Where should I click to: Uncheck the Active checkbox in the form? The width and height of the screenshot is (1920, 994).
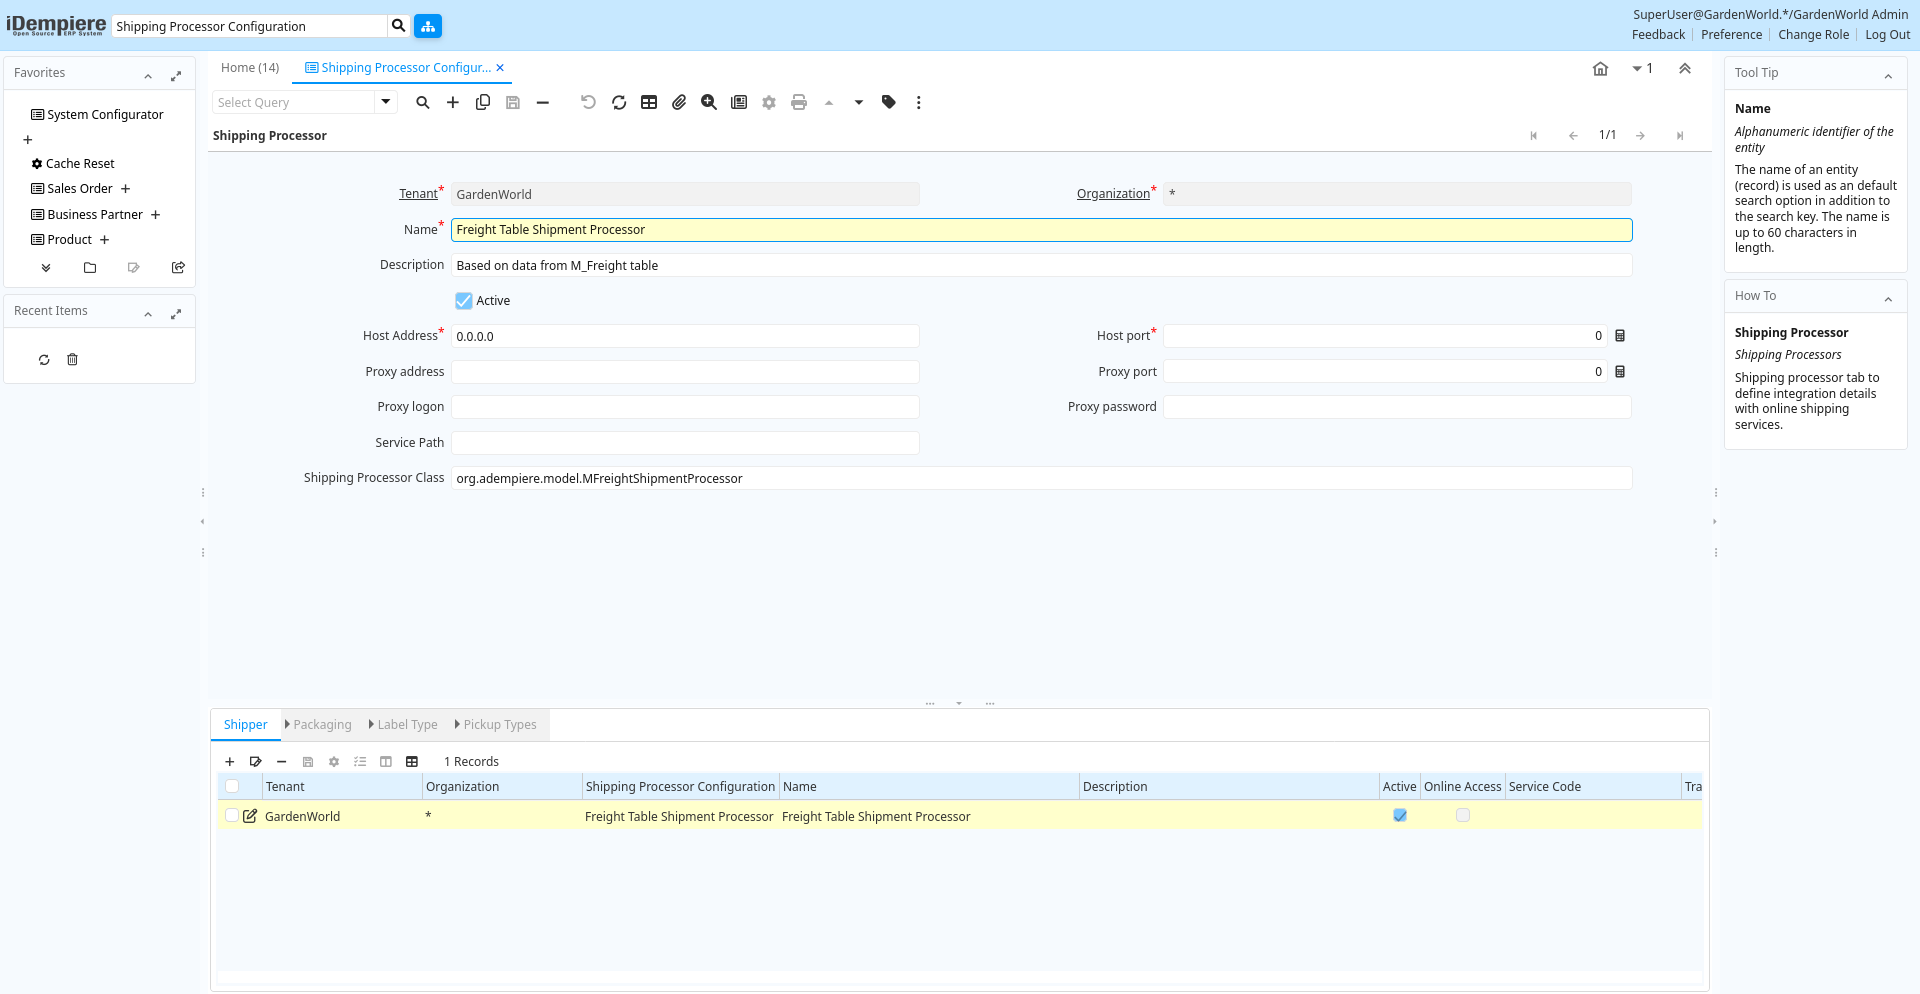(x=464, y=301)
